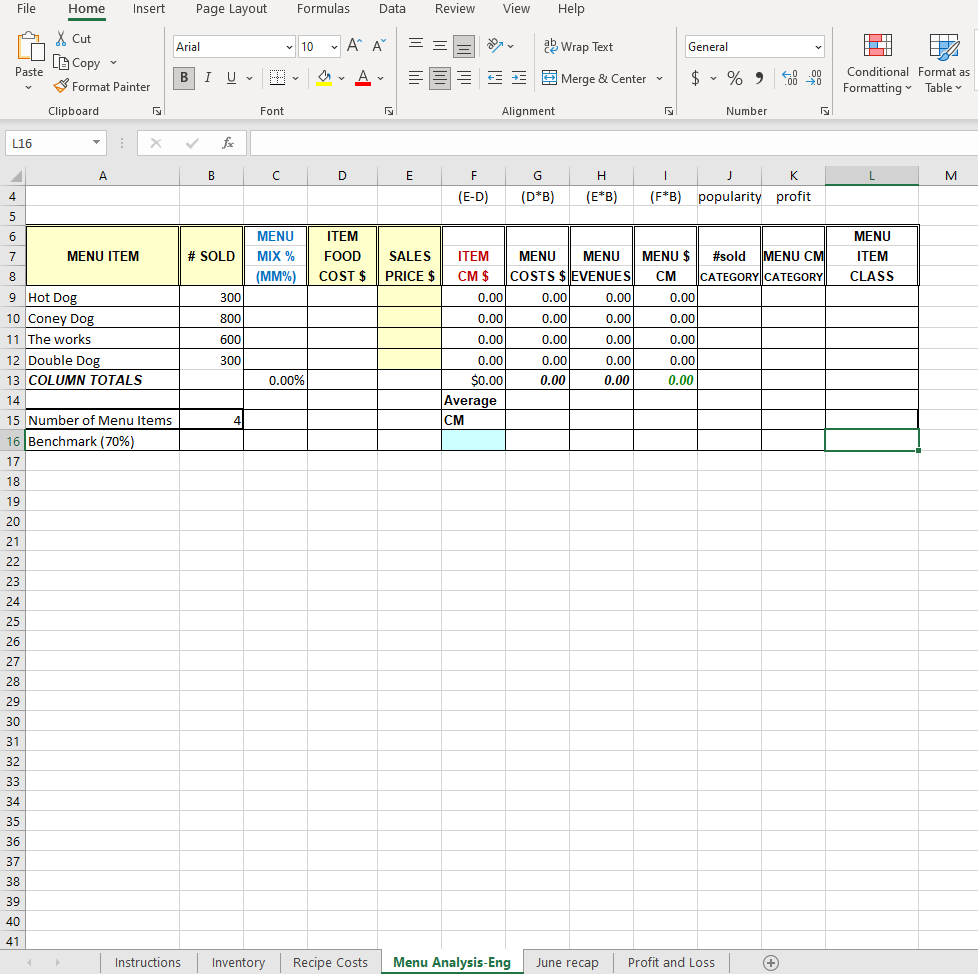This screenshot has width=978, height=974.
Task: Click the Conditional Formatting button
Action: coord(877,64)
